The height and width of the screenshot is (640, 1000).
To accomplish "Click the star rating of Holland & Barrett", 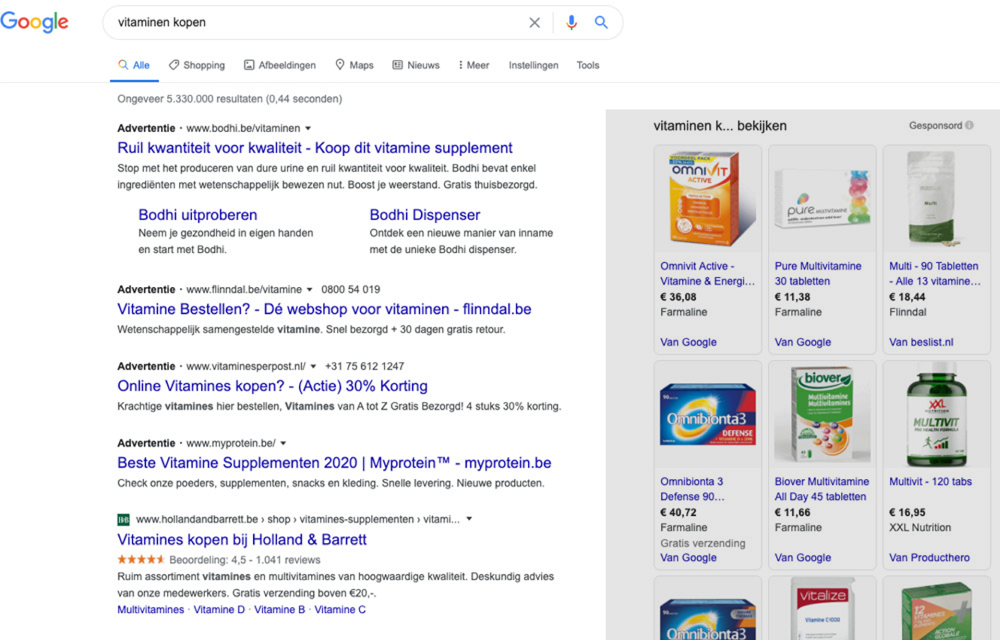I will 140,560.
